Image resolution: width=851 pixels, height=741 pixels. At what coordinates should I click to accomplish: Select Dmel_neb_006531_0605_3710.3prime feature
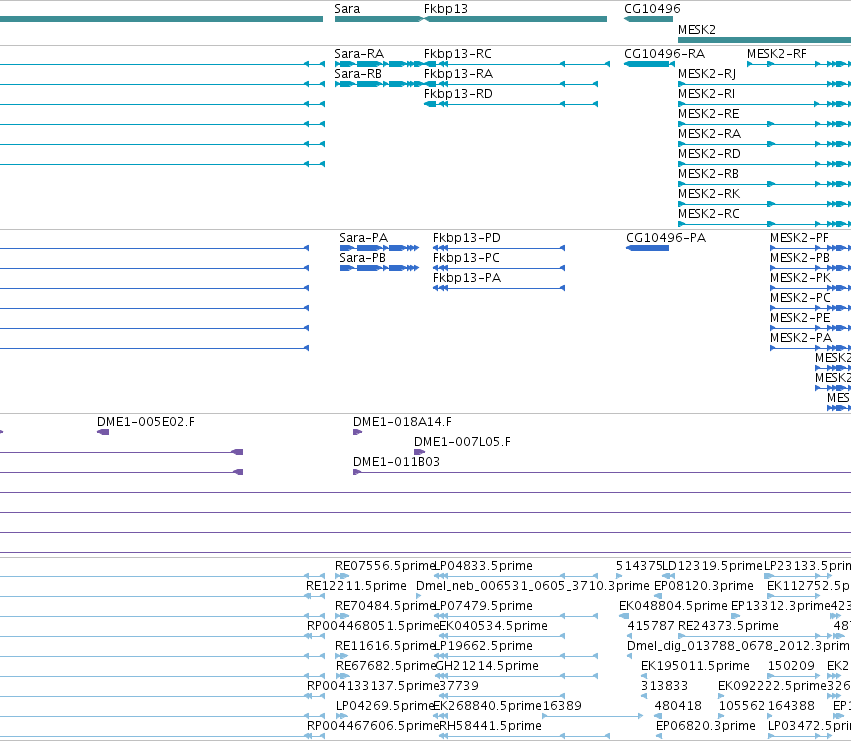click(418, 596)
